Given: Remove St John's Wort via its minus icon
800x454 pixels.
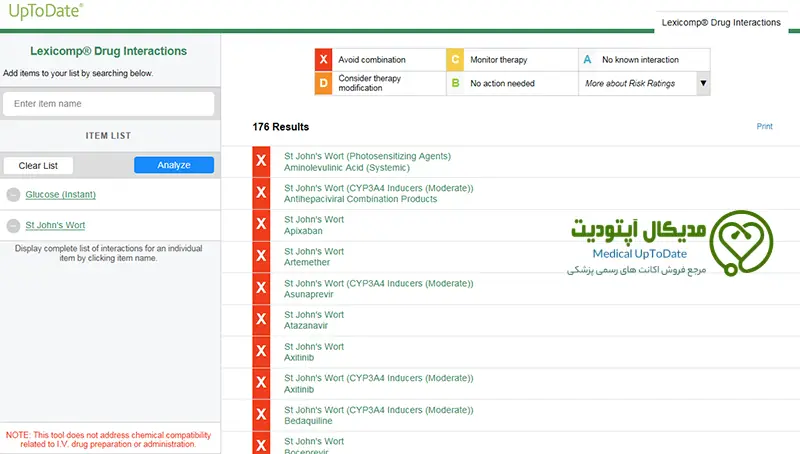Looking at the screenshot, I should click(13, 225).
